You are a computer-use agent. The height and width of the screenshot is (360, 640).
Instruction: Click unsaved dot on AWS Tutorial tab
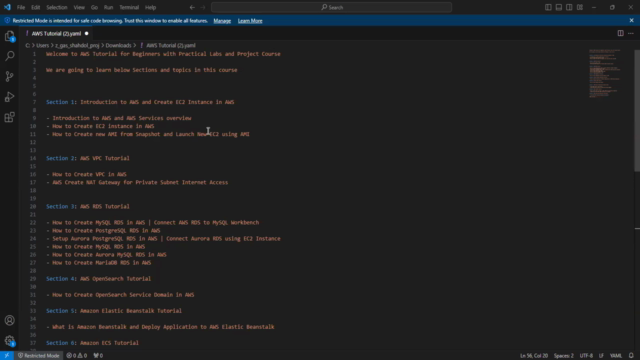(87, 33)
